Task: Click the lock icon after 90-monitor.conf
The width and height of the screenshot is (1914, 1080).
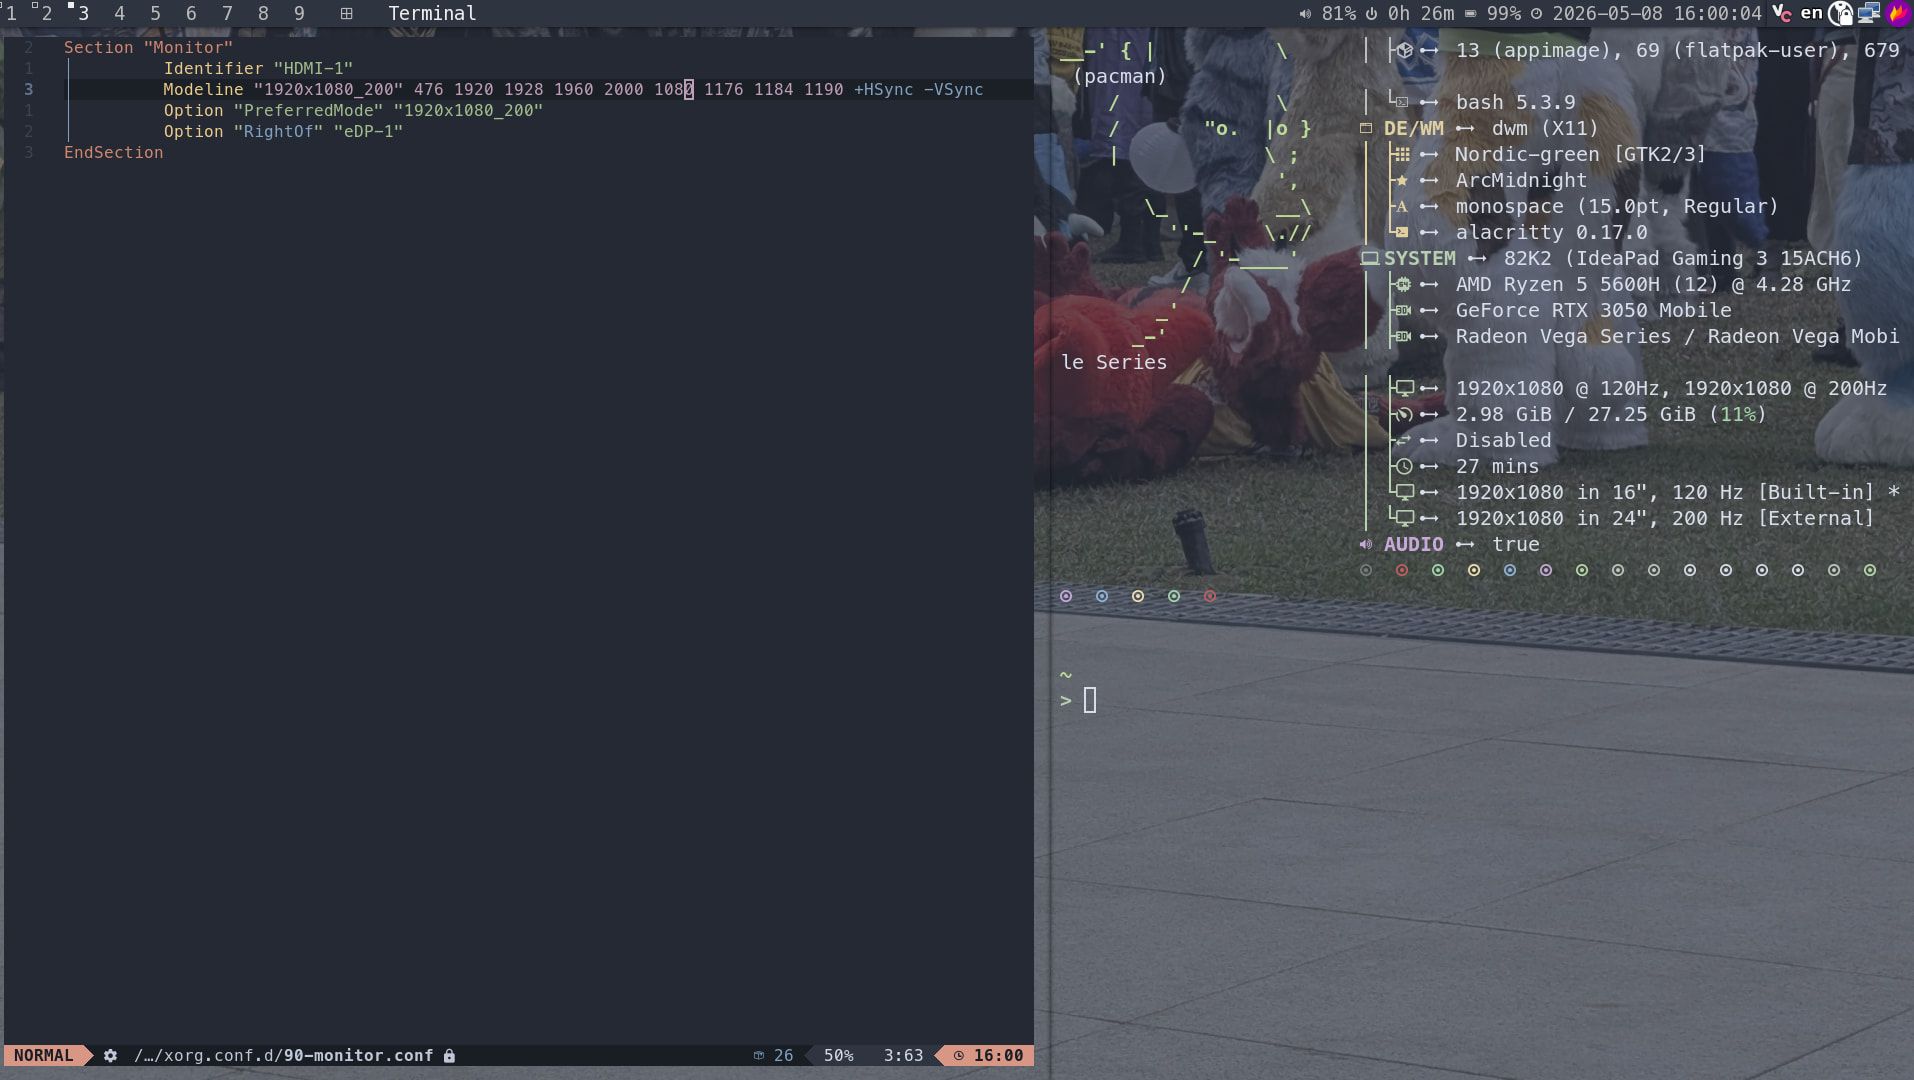Action: pos(449,1055)
